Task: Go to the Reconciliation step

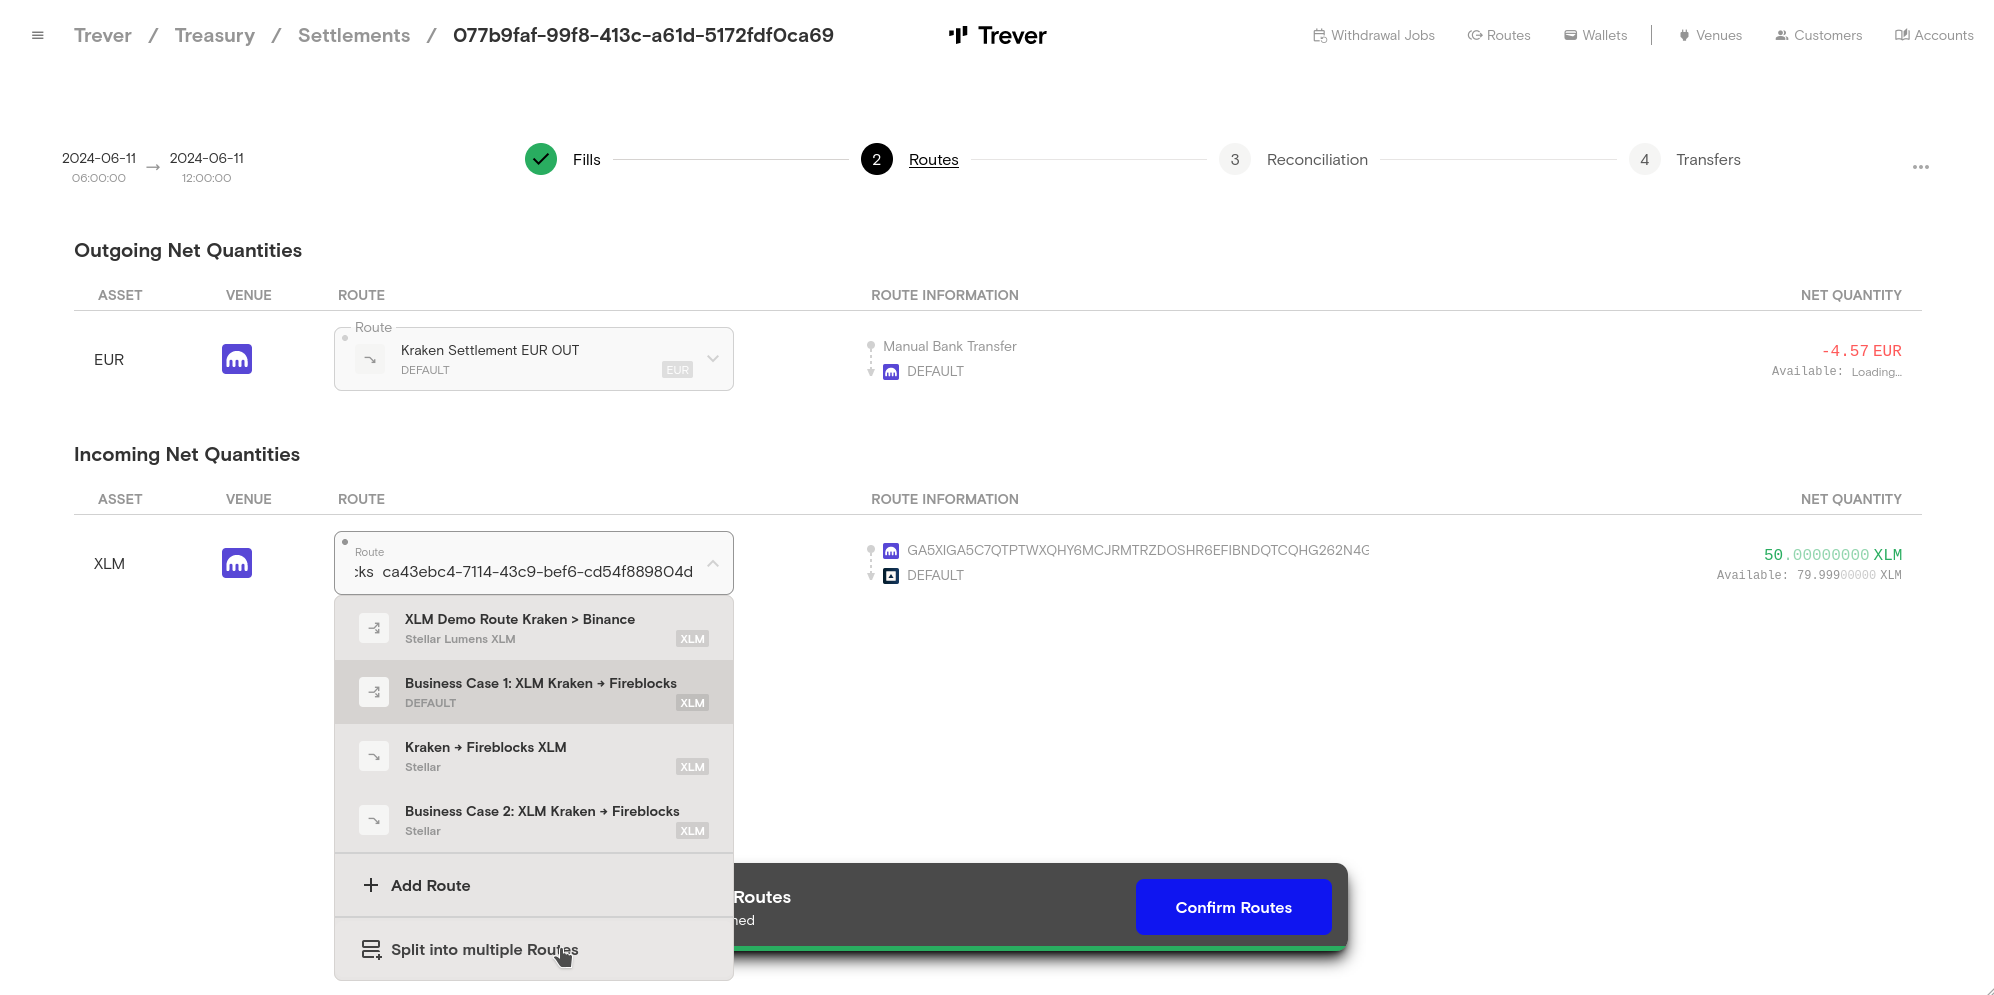Action: pos(1316,160)
